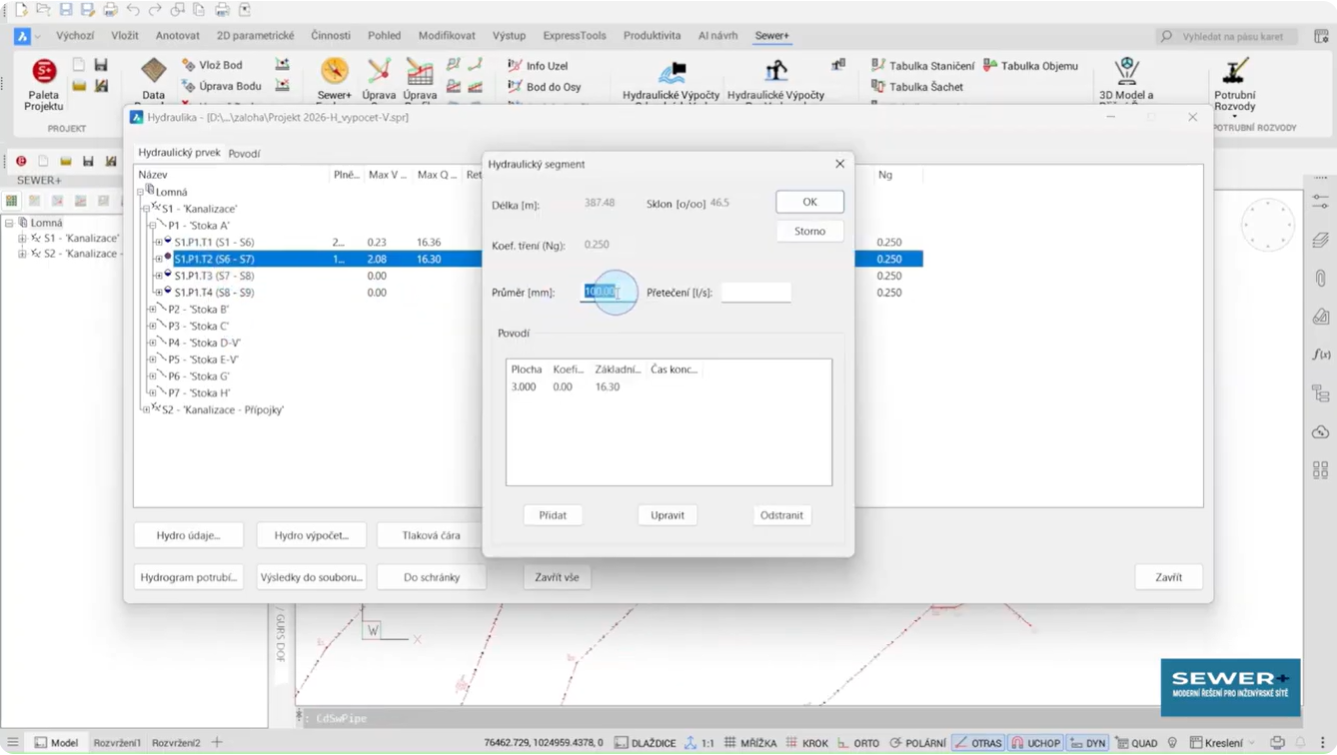This screenshot has width=1337, height=755.
Task: Toggle the POLÁRNÍ tracking mode
Action: (916, 743)
